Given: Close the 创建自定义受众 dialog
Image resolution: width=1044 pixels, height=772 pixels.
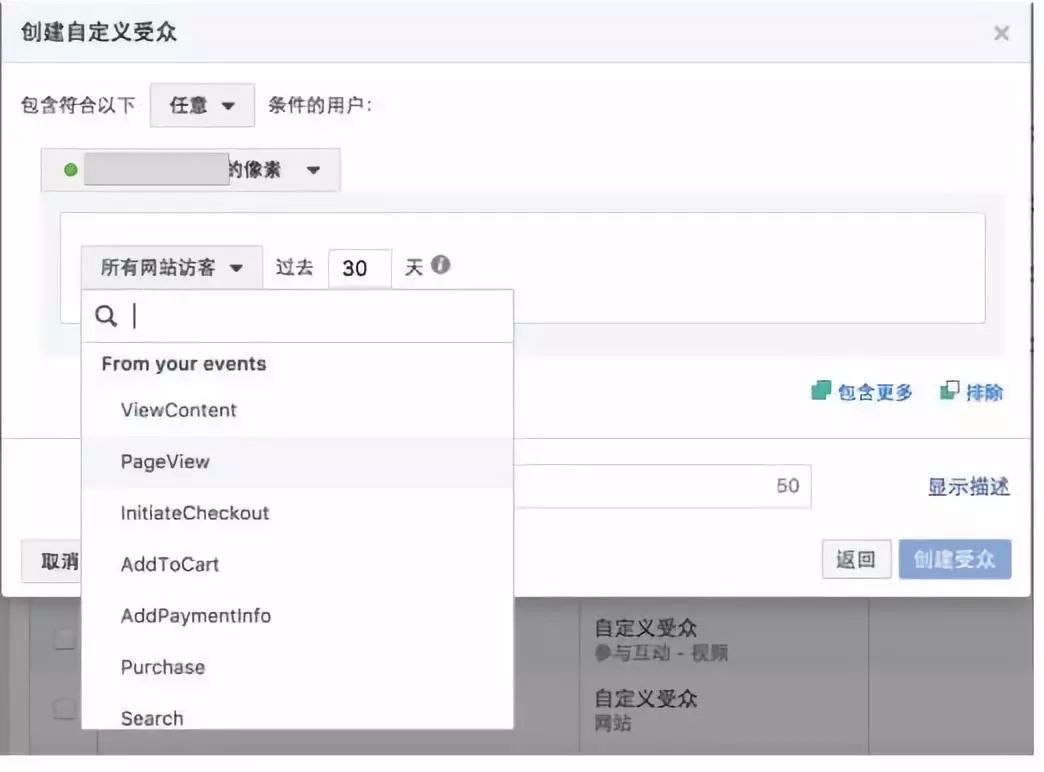Looking at the screenshot, I should tap(1001, 33).
